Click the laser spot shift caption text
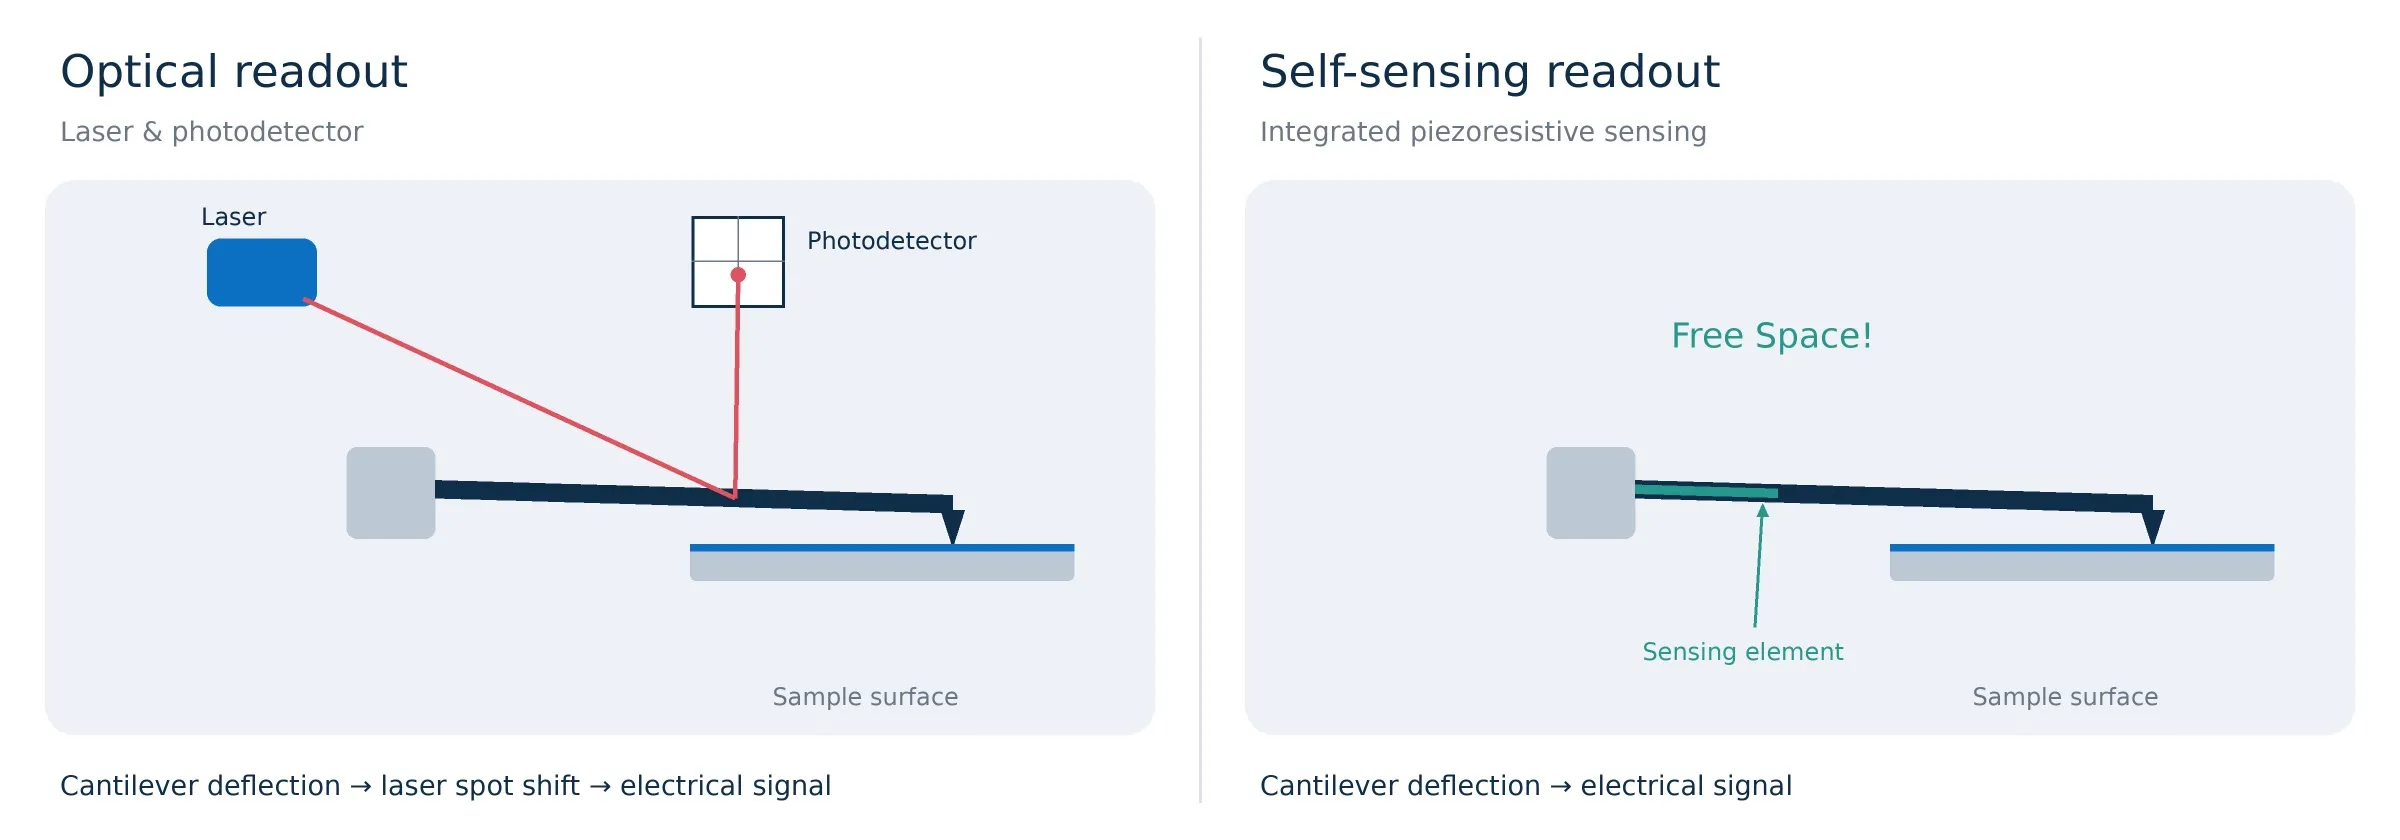 click(480, 786)
